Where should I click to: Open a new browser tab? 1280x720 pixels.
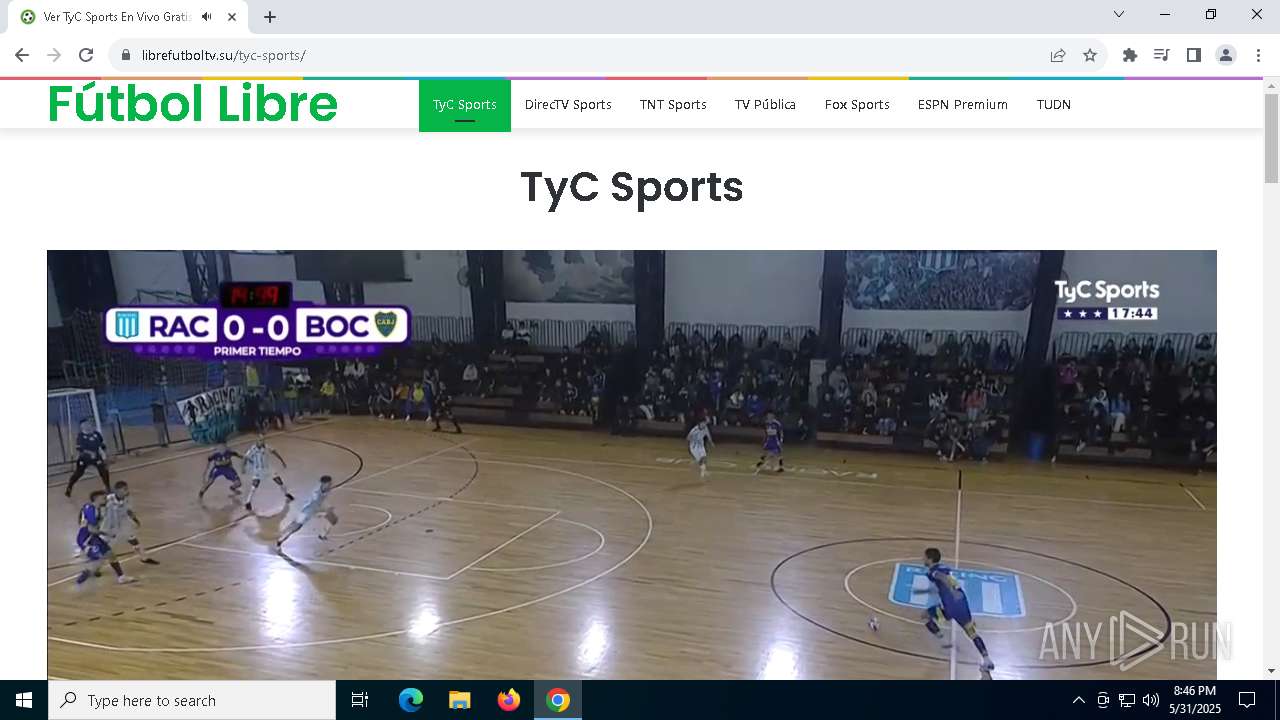(270, 17)
